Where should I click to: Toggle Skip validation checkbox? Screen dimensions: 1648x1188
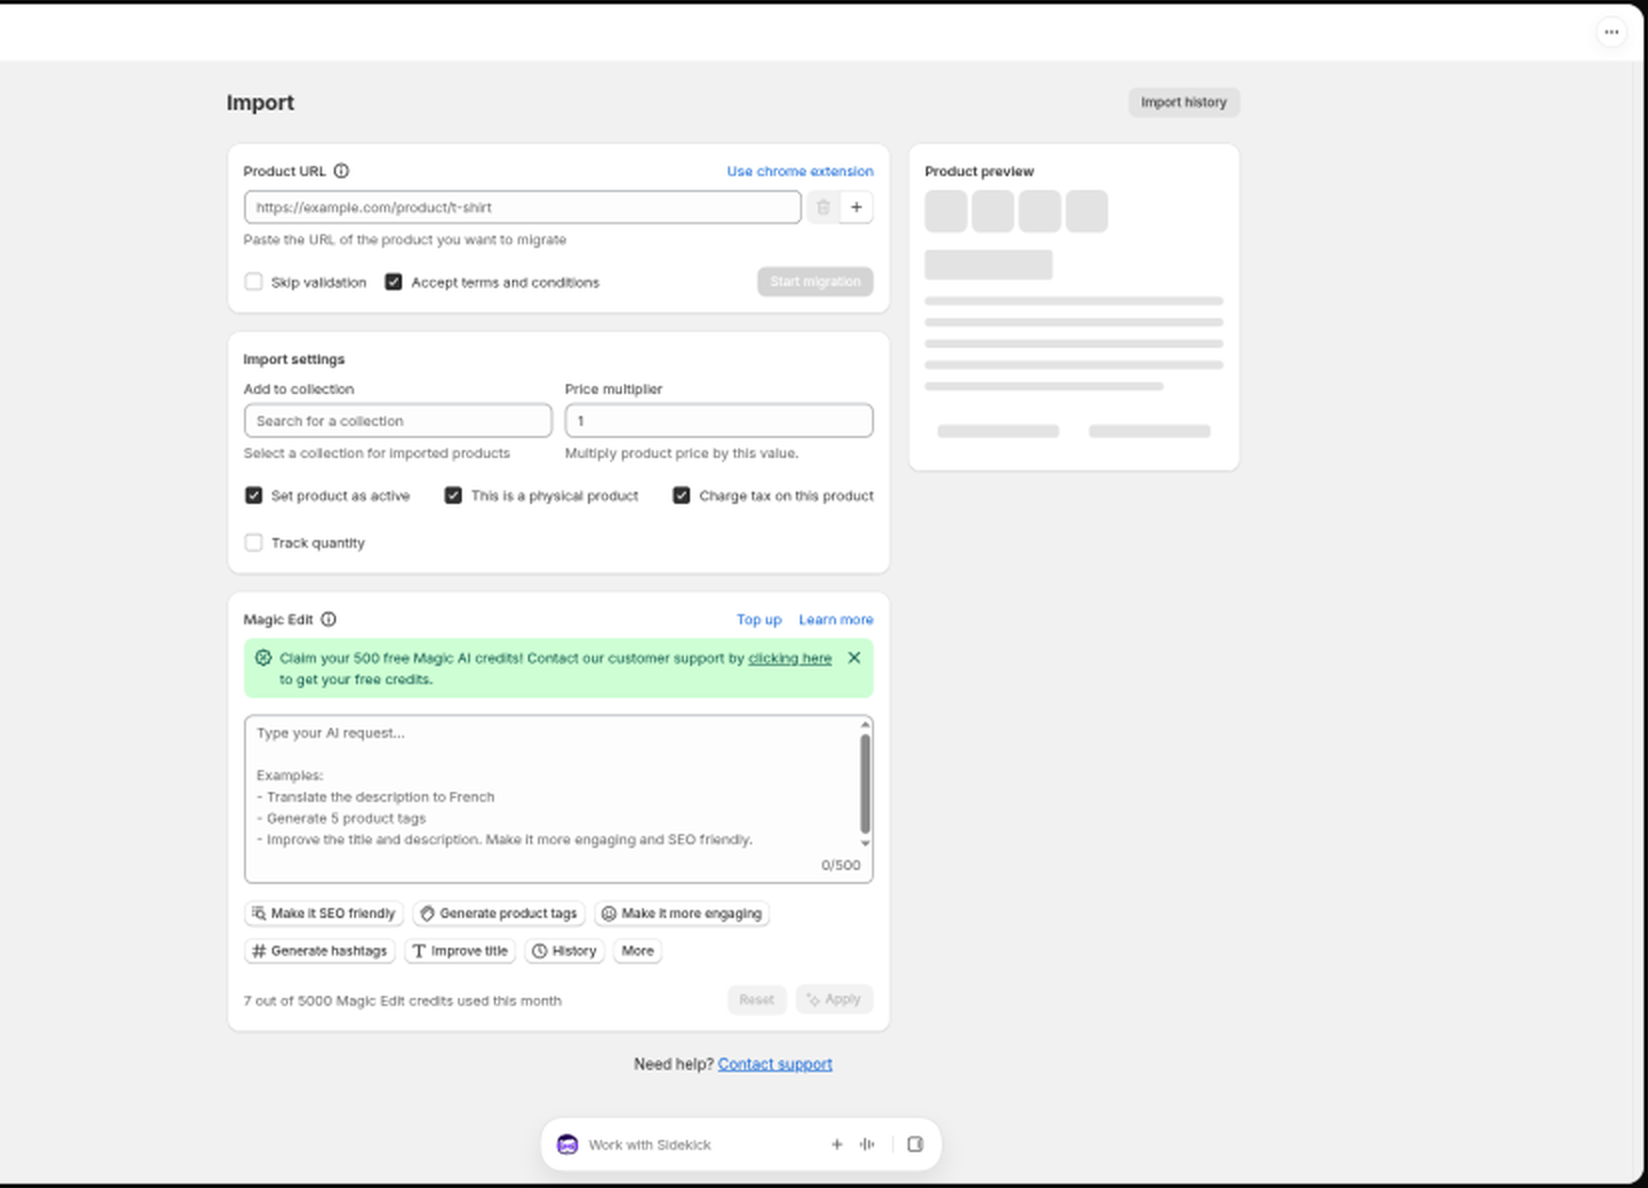coord(254,282)
